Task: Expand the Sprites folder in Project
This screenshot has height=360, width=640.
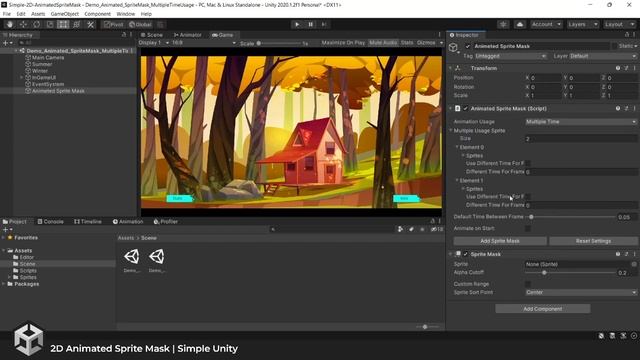Action: tap(10, 277)
